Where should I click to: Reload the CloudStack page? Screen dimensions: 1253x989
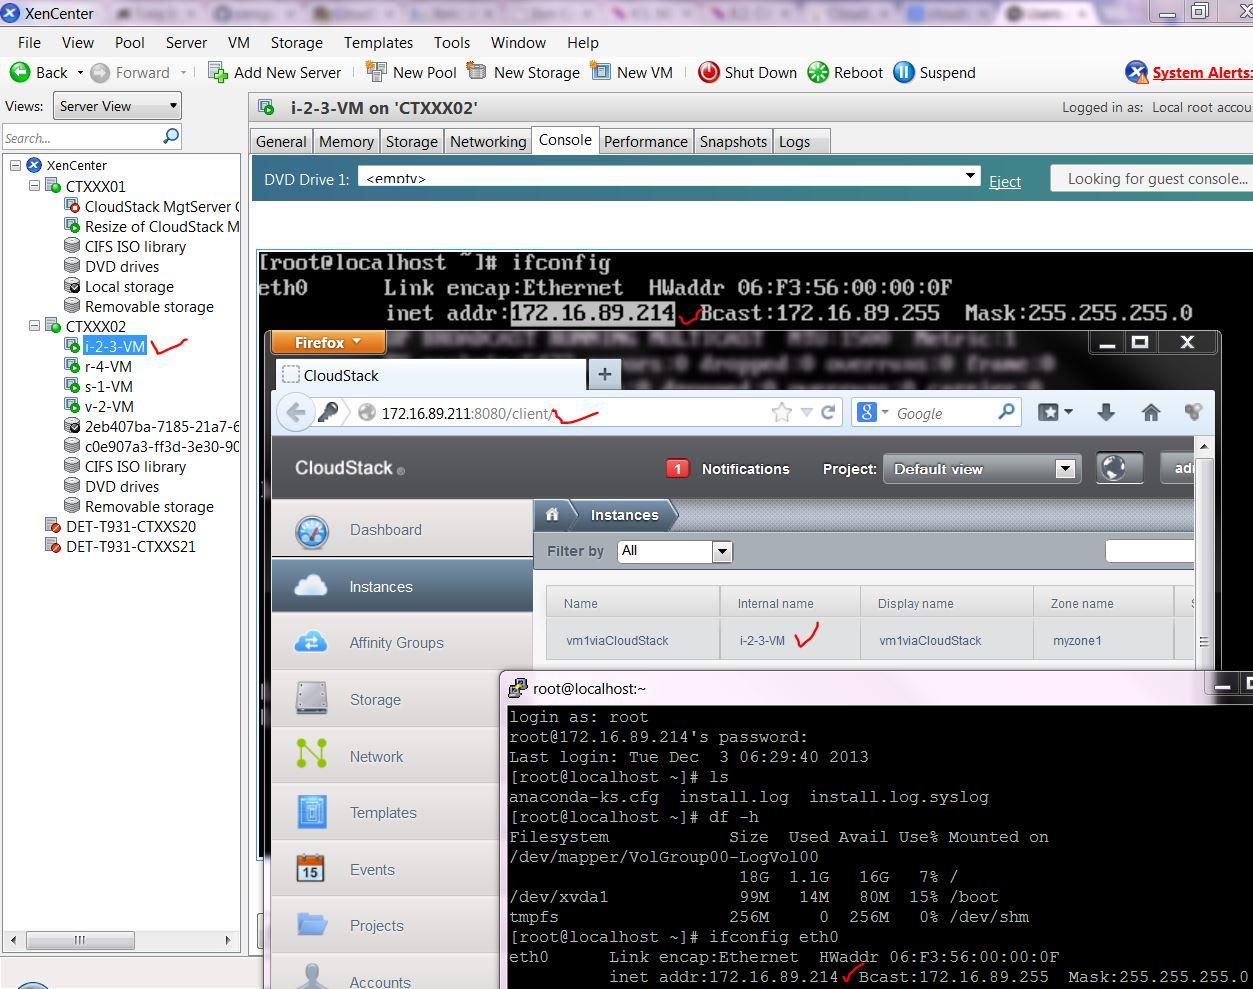tap(828, 412)
